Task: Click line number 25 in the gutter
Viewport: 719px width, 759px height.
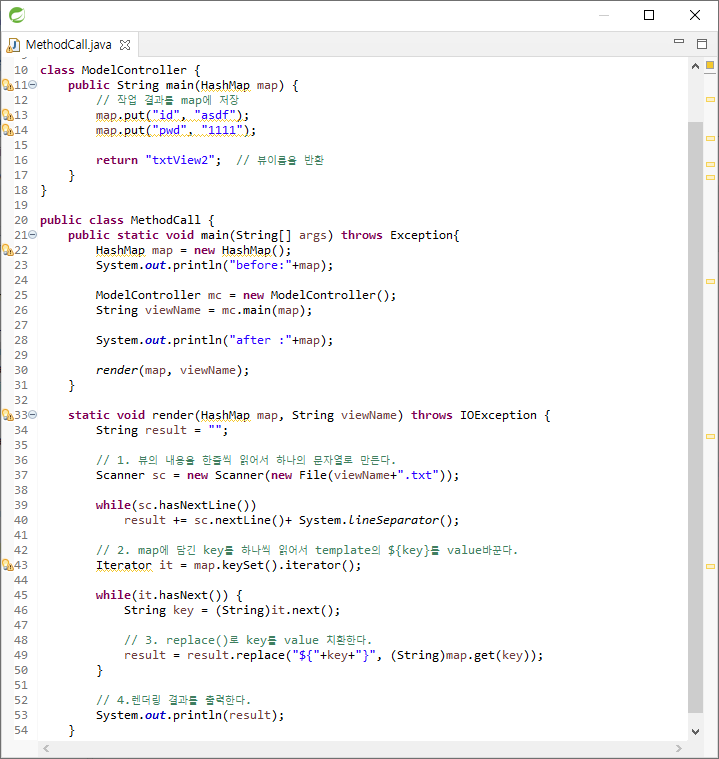Action: [21, 295]
